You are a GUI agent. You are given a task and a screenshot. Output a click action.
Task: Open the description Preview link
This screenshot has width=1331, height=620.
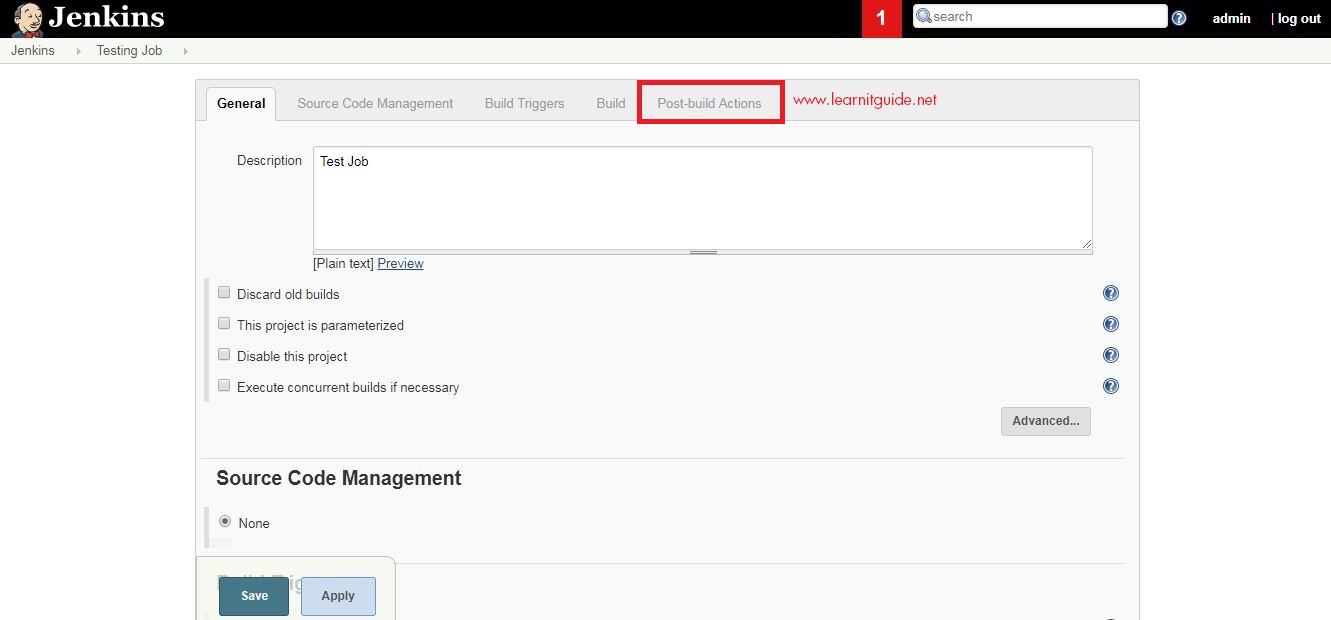click(x=400, y=263)
